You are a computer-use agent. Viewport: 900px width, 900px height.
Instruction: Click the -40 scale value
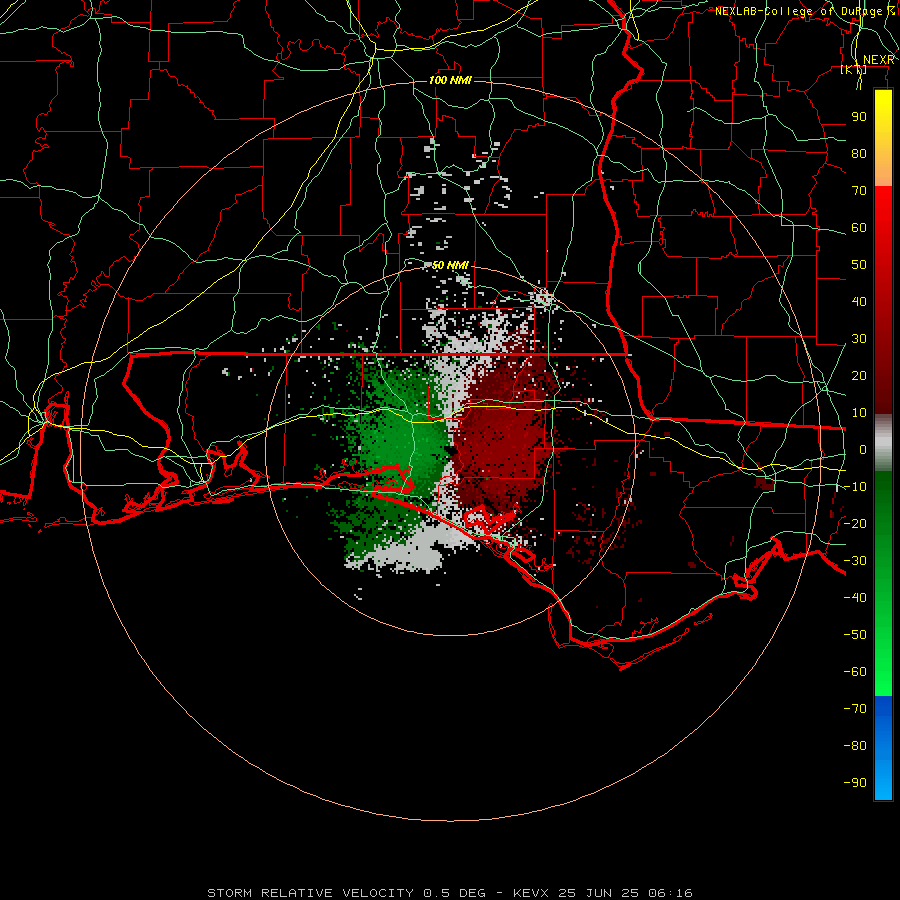[x=855, y=598]
